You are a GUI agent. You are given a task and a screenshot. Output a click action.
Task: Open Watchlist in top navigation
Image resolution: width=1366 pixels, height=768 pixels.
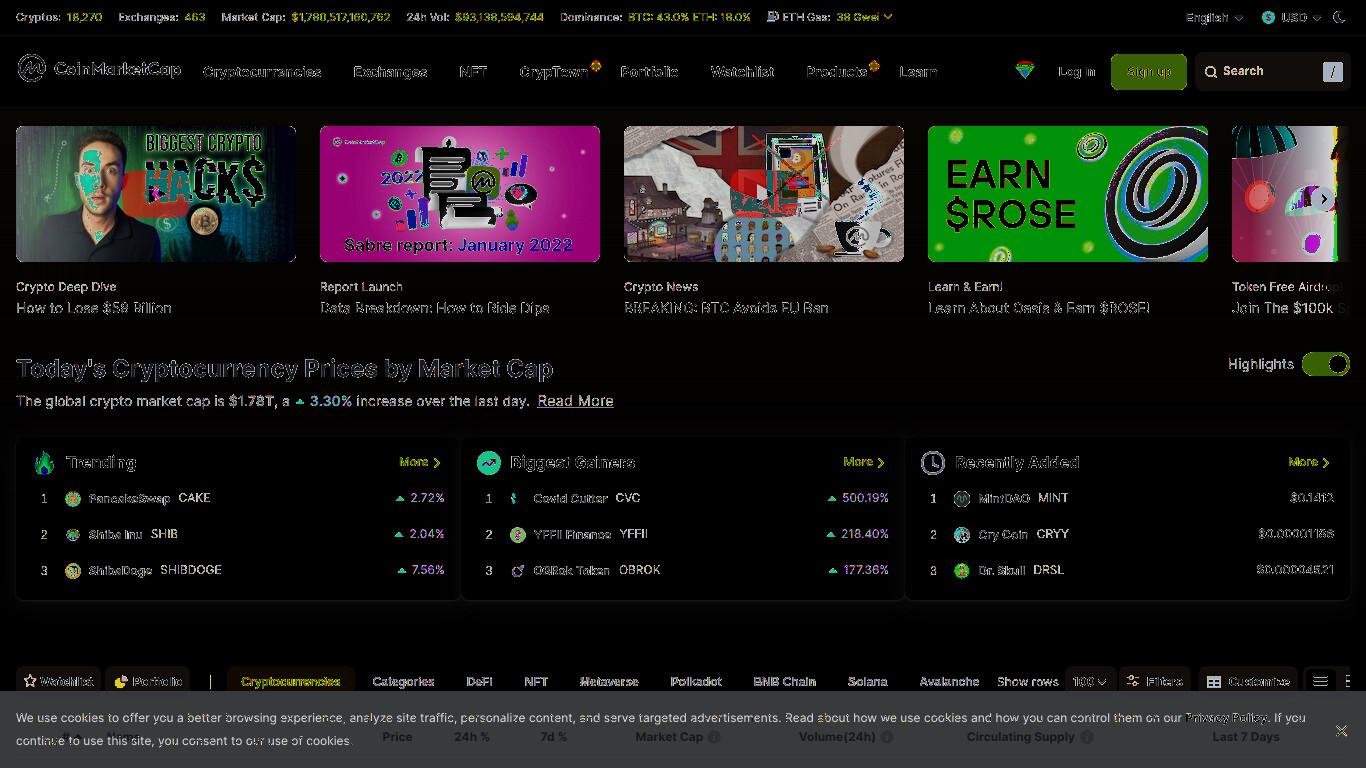click(x=742, y=72)
